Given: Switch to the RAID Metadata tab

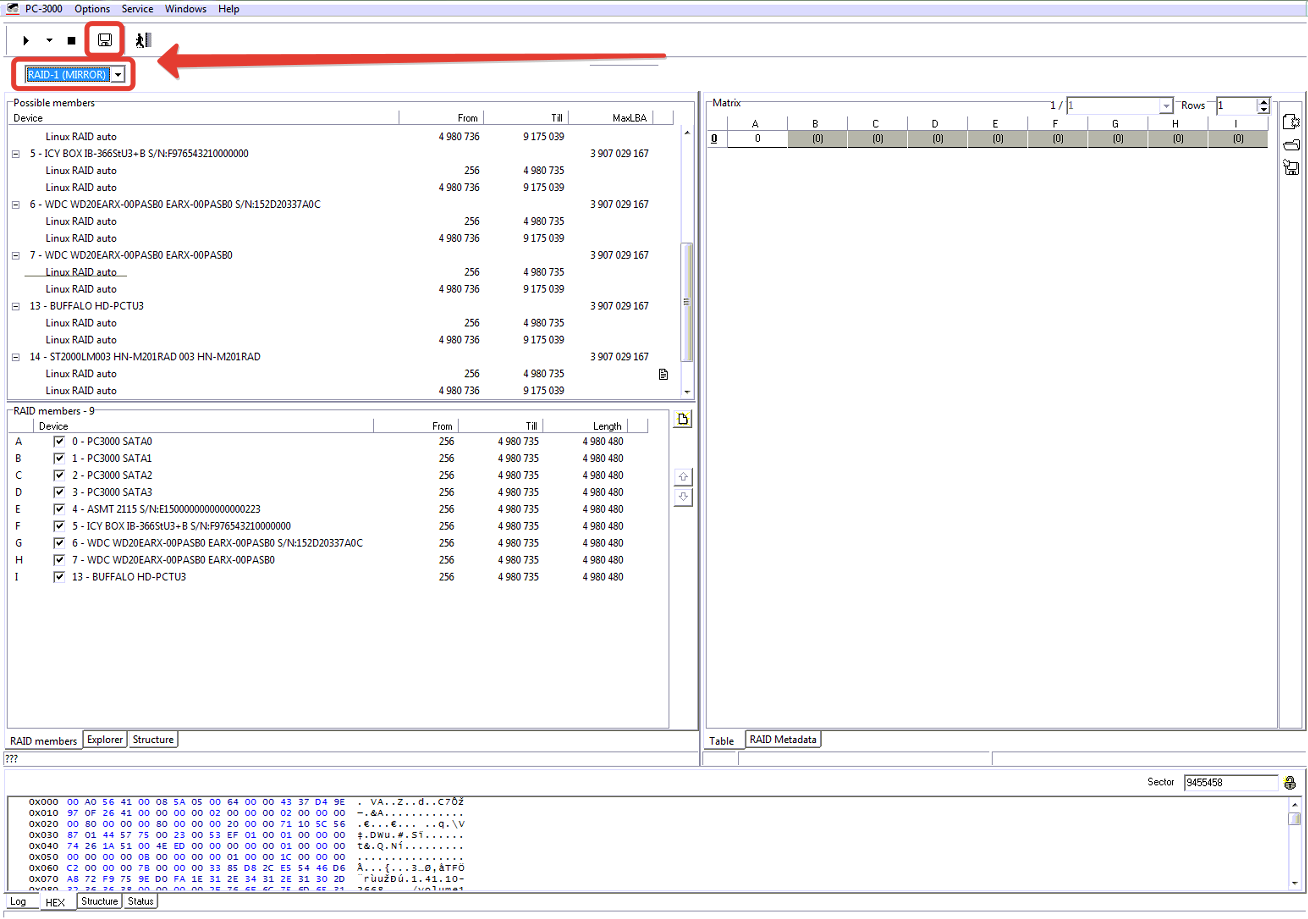Looking at the screenshot, I should (x=783, y=740).
